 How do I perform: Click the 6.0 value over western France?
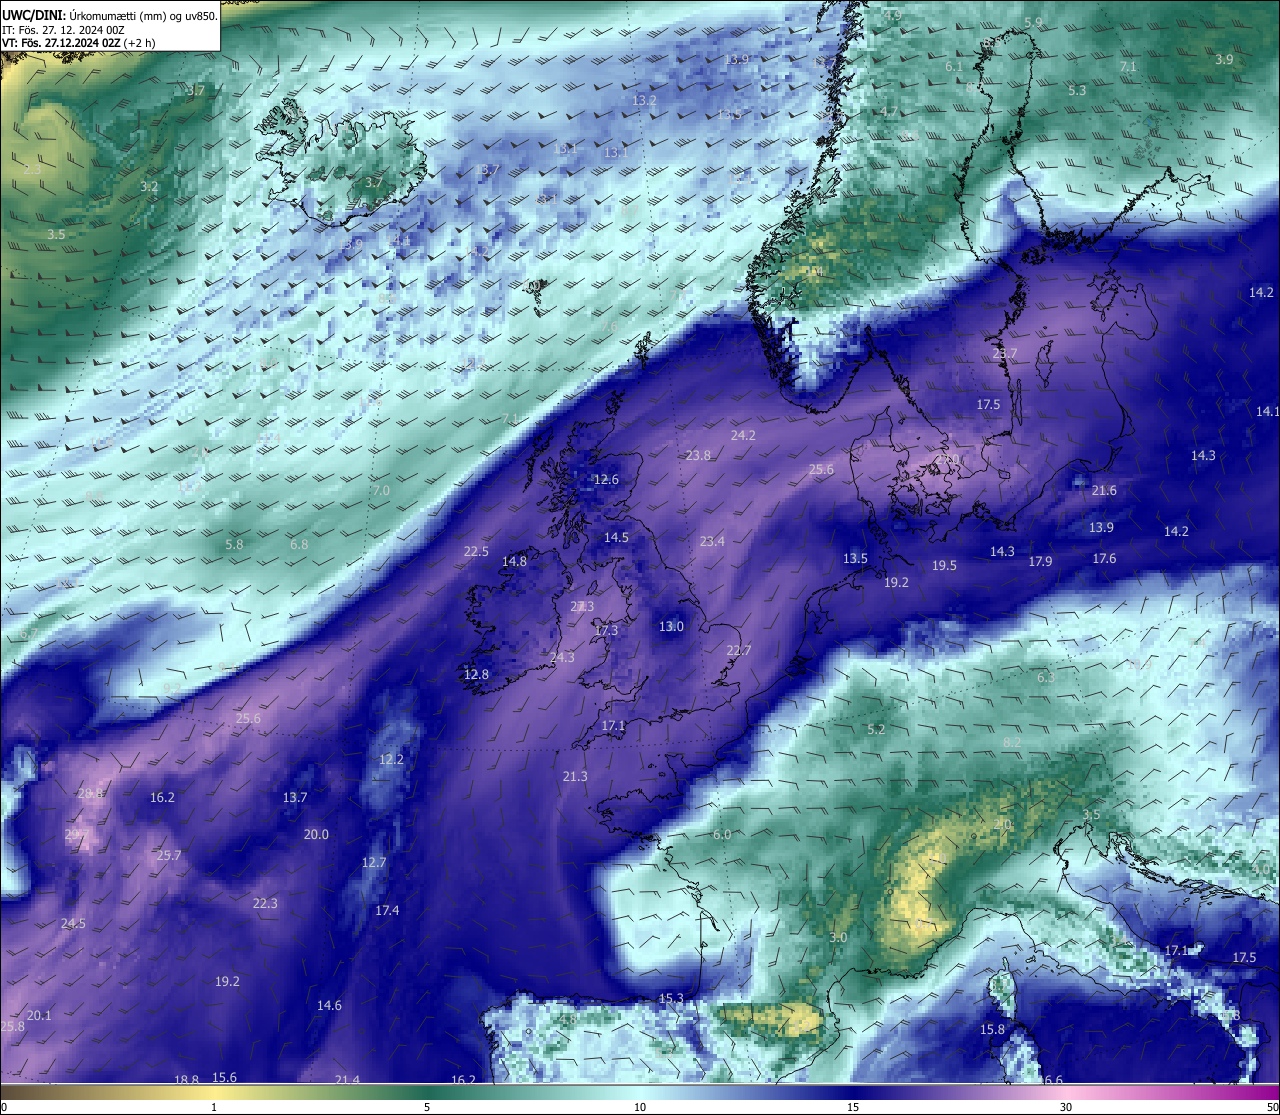coord(722,835)
